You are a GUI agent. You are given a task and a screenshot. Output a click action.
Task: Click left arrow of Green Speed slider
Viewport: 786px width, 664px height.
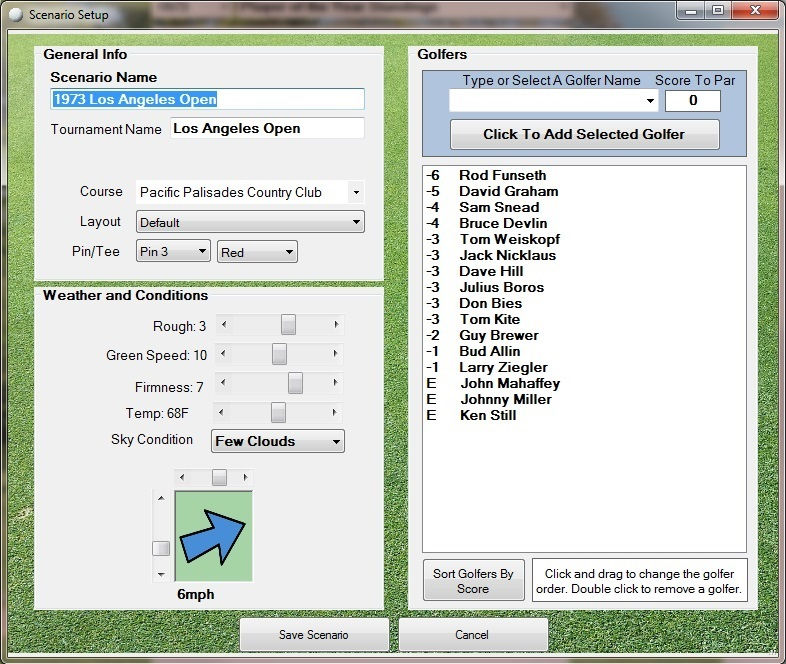pos(223,355)
